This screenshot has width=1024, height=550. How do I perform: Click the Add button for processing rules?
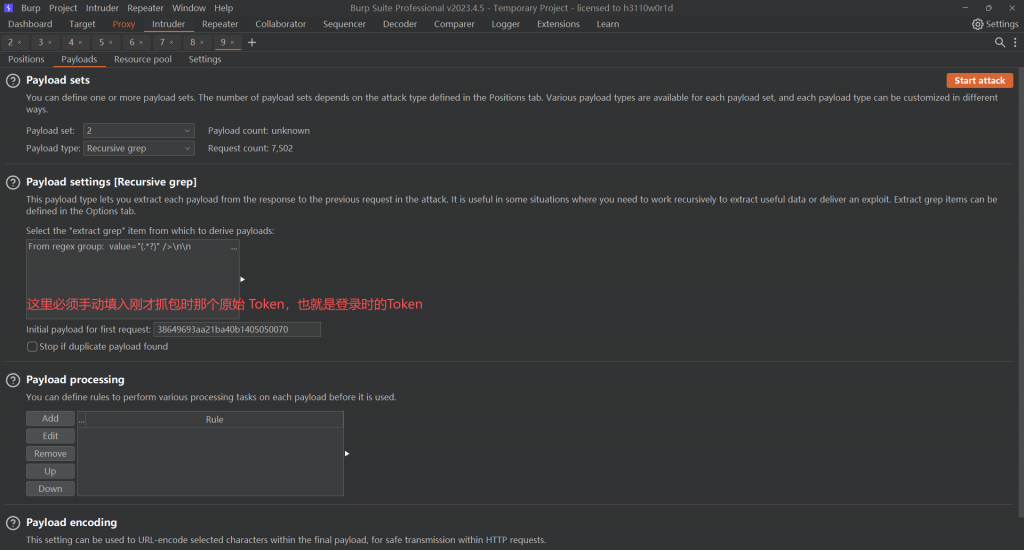(50, 419)
